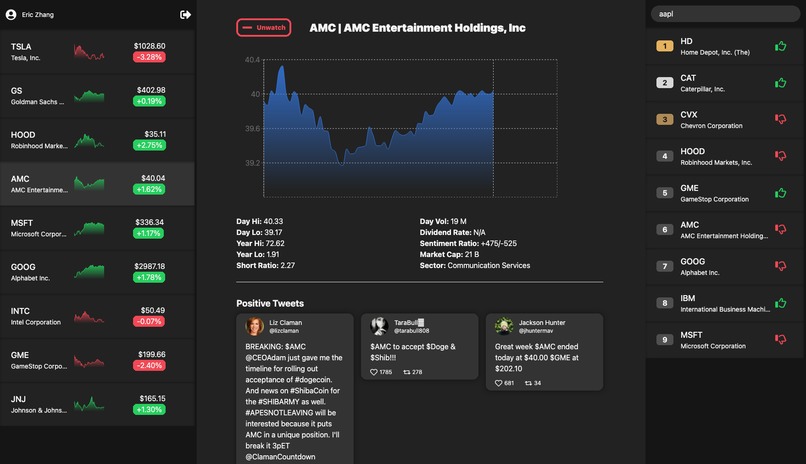This screenshot has height=464, width=806.
Task: Click TaraBull's profile picture
Action: [x=379, y=326]
